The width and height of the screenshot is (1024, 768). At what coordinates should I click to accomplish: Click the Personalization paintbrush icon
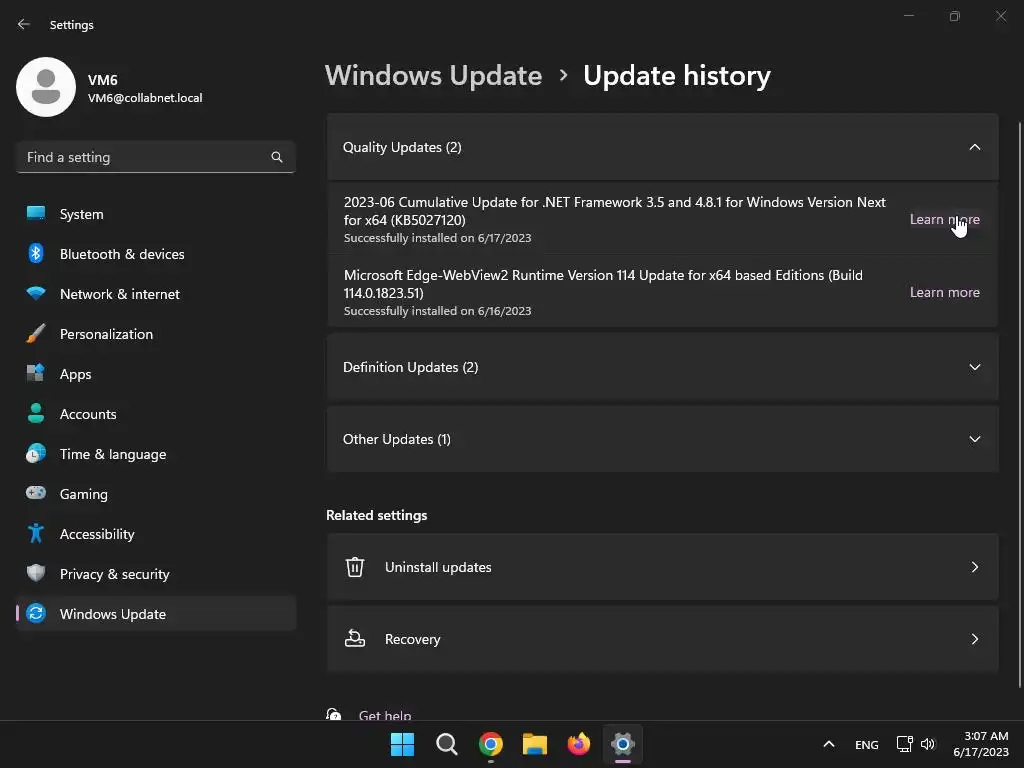coord(36,334)
